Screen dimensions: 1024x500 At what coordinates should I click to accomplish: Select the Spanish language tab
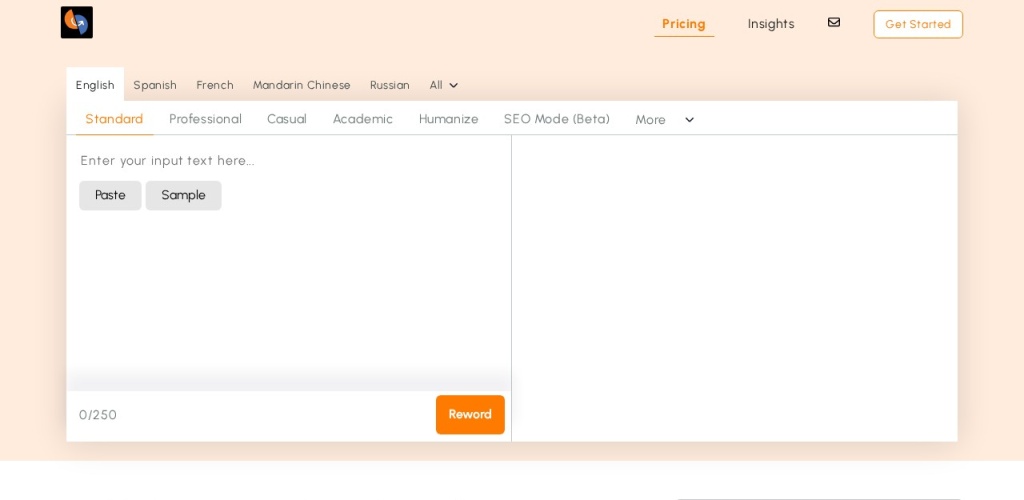pyautogui.click(x=155, y=85)
